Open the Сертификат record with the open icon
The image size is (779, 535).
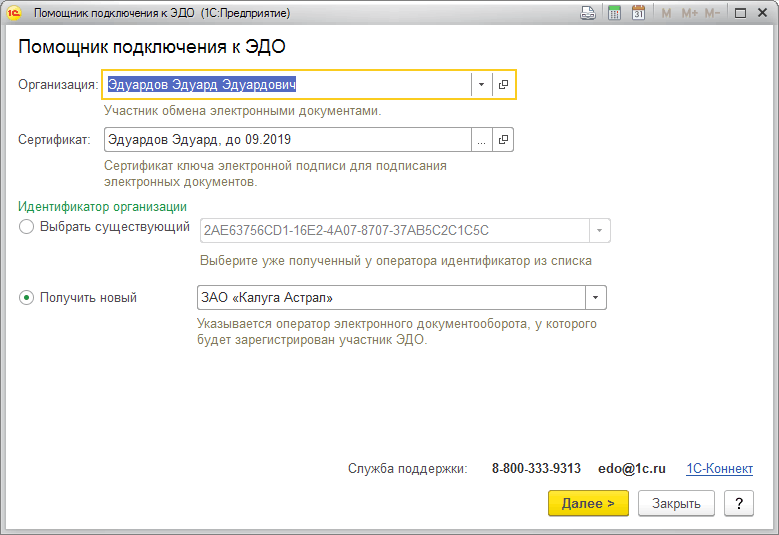[503, 140]
